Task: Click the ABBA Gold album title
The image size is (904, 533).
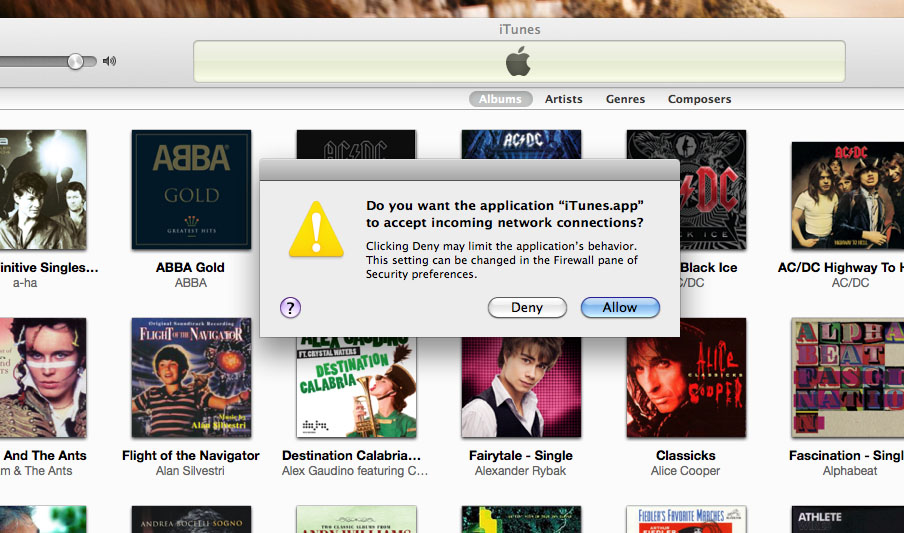Action: coord(190,268)
